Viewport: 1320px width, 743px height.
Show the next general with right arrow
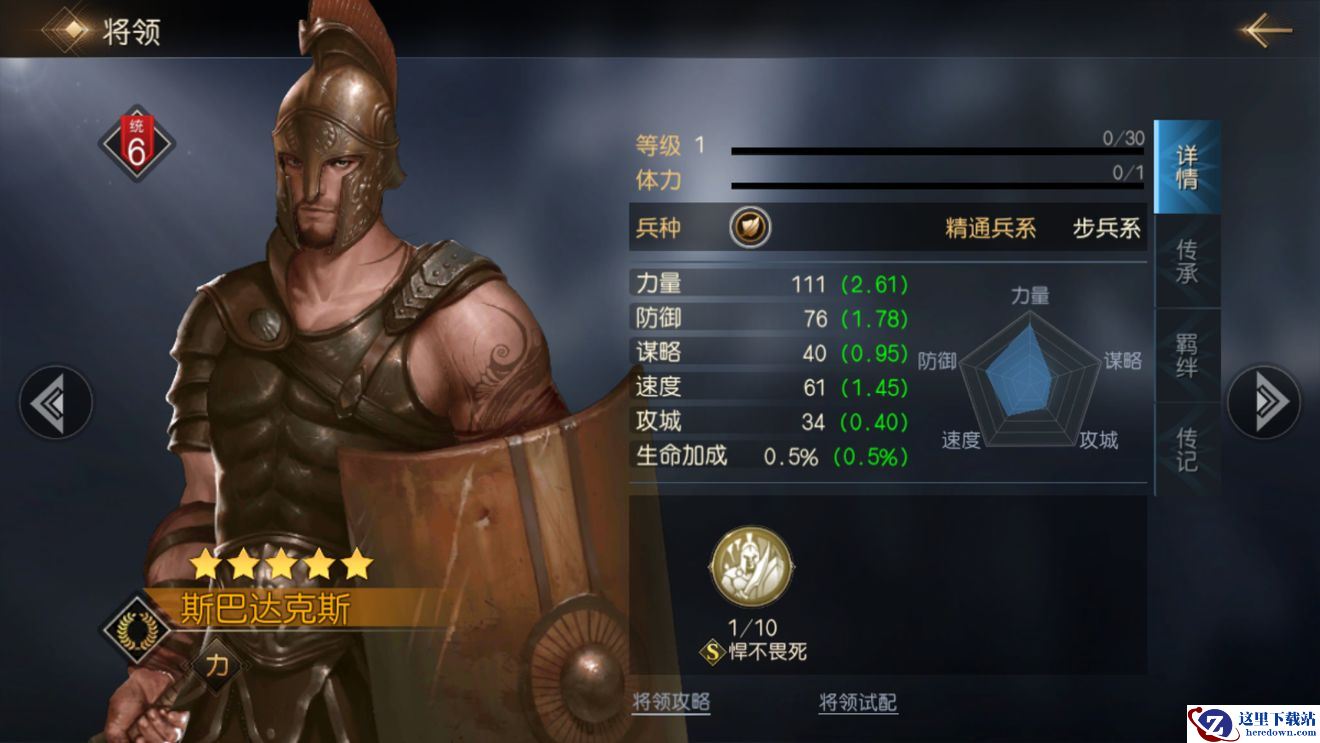pos(1264,402)
